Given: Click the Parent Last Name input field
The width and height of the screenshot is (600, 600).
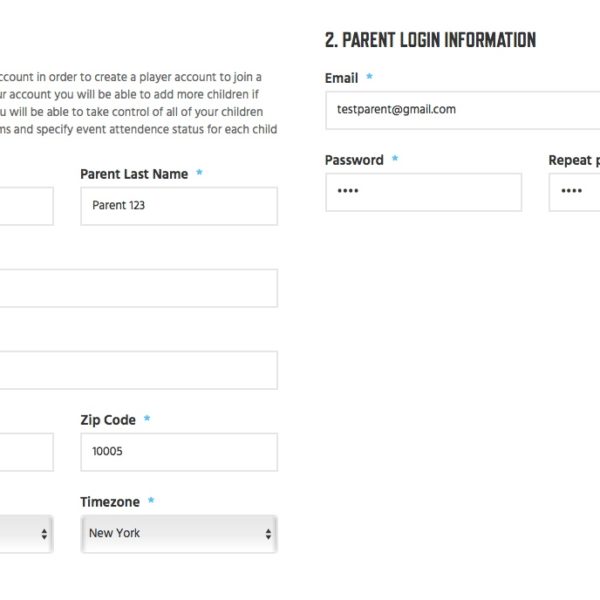Looking at the screenshot, I should point(179,206).
